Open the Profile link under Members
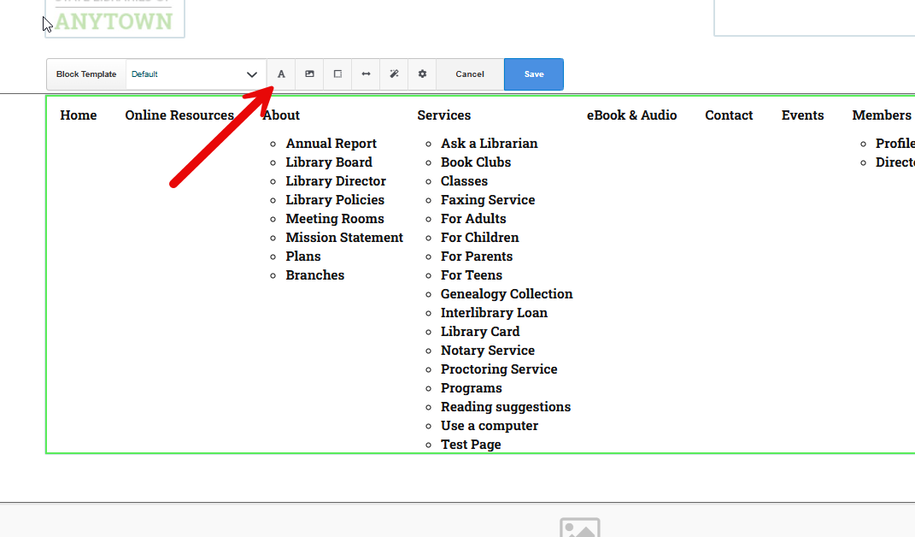Image resolution: width=915 pixels, height=537 pixels. (x=895, y=144)
